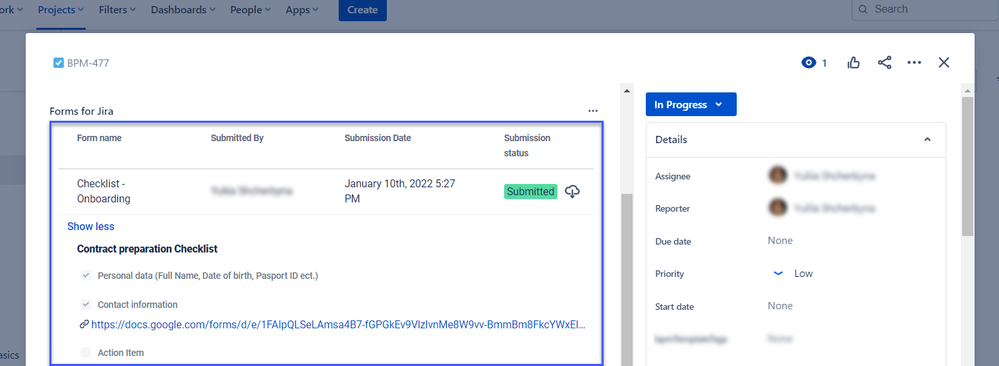Give the issue a thumbs-up vote
This screenshot has height=366, width=999.
pos(854,62)
